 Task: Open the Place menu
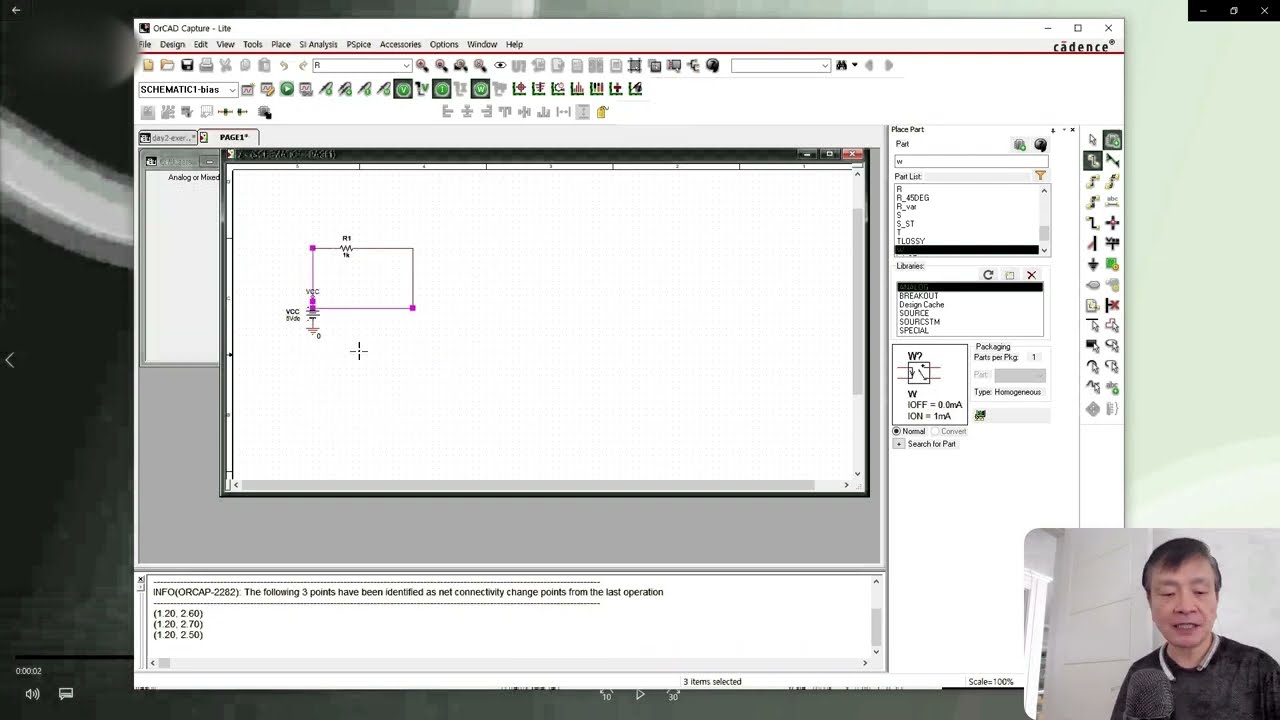(281, 44)
